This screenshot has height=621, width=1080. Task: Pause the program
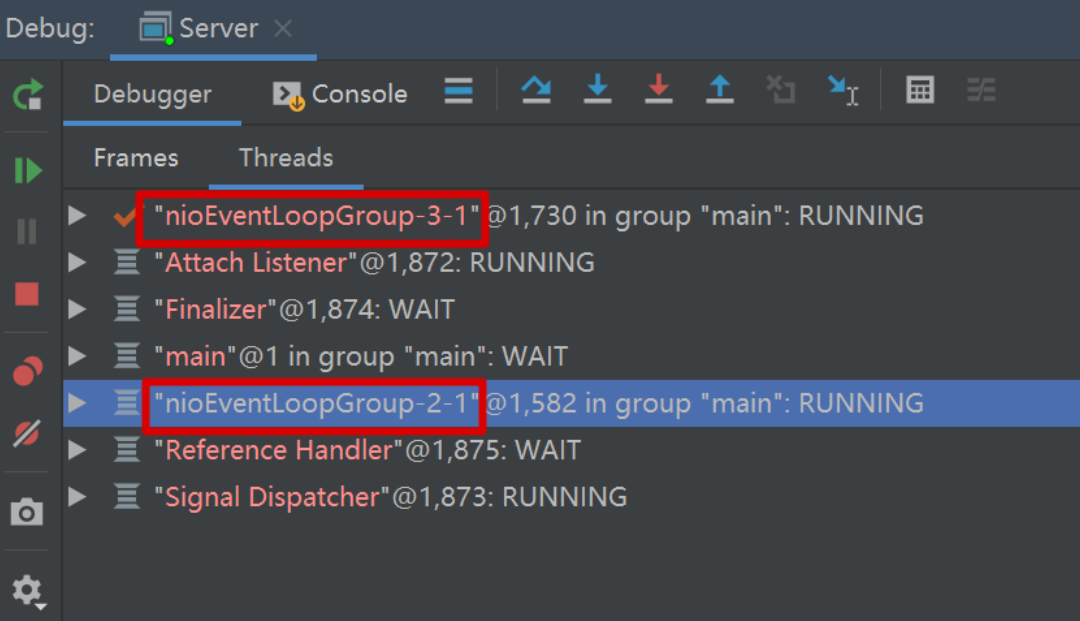click(x=27, y=231)
